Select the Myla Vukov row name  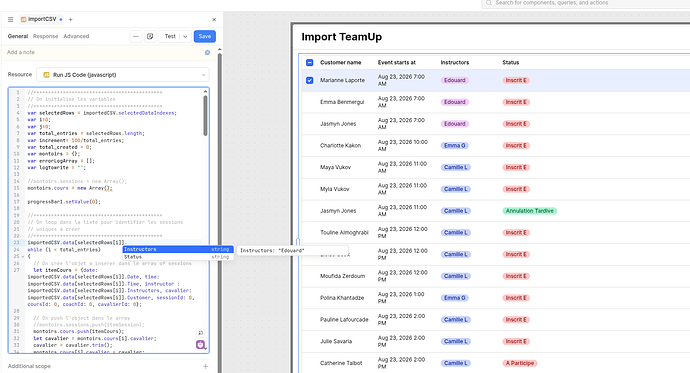click(334, 189)
